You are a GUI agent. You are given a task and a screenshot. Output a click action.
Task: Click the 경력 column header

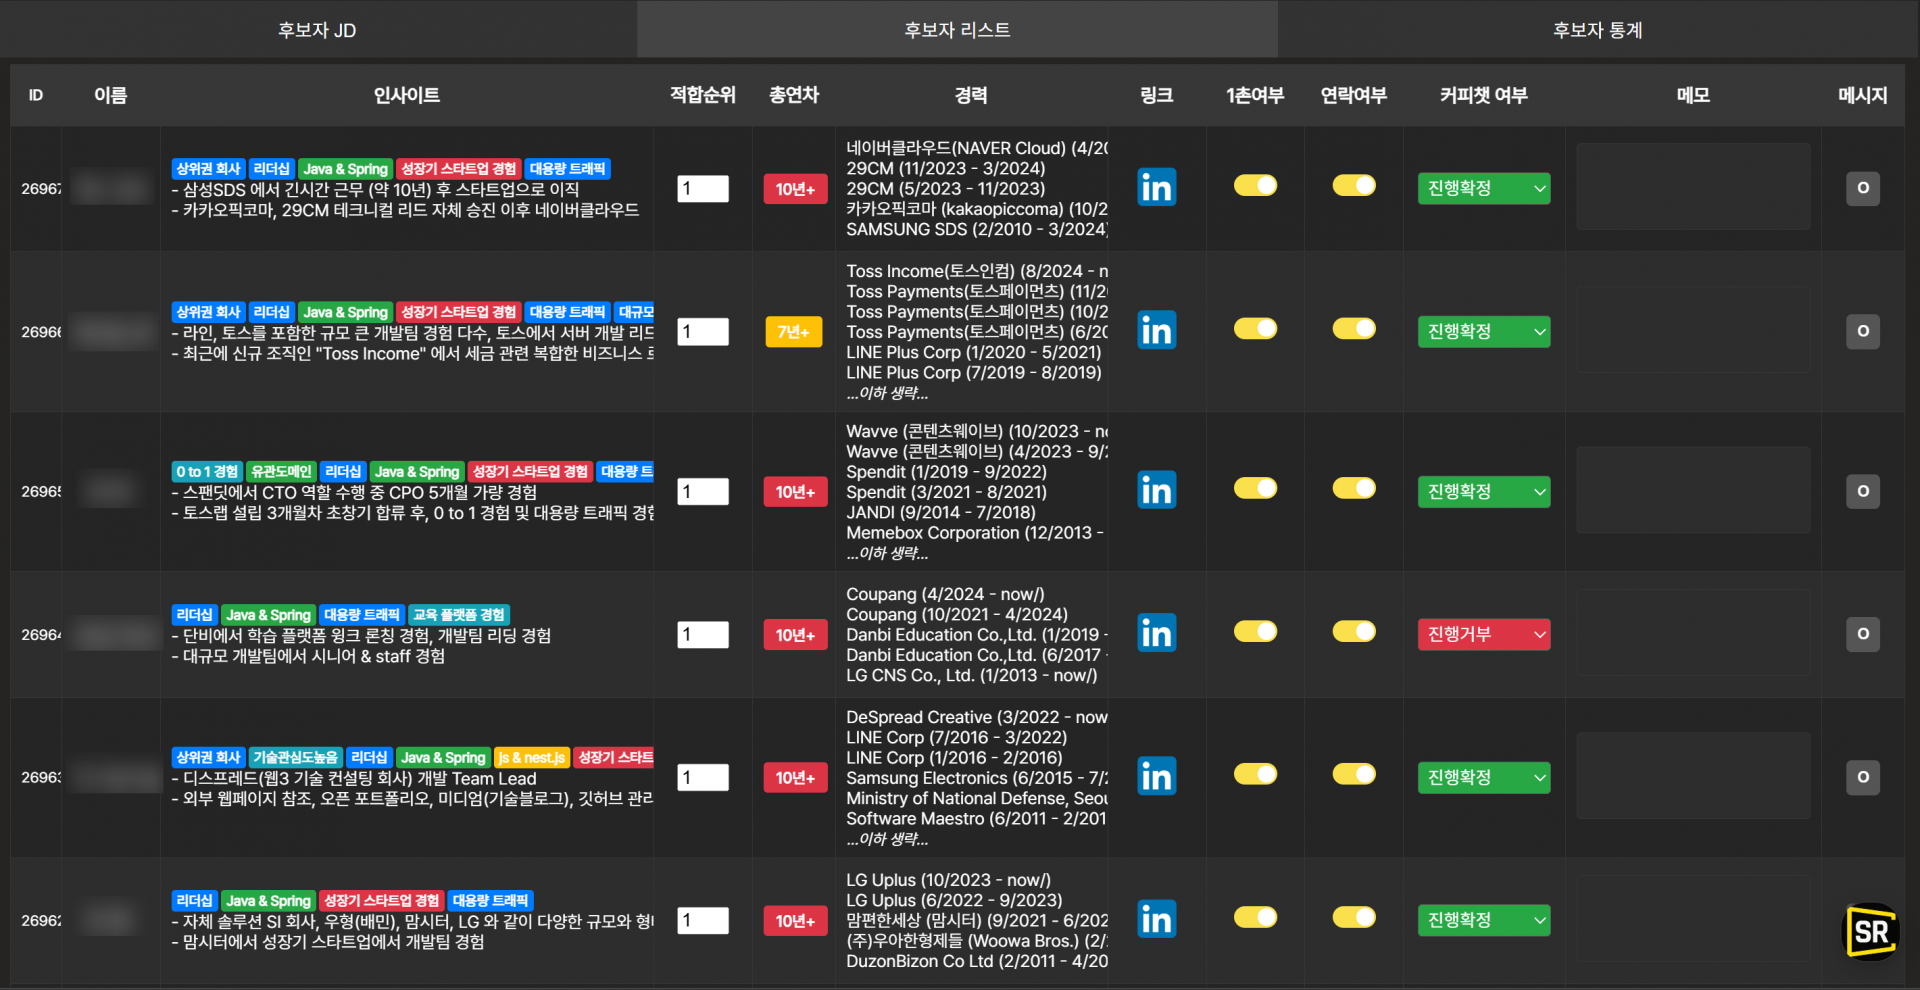pyautogui.click(x=971, y=95)
